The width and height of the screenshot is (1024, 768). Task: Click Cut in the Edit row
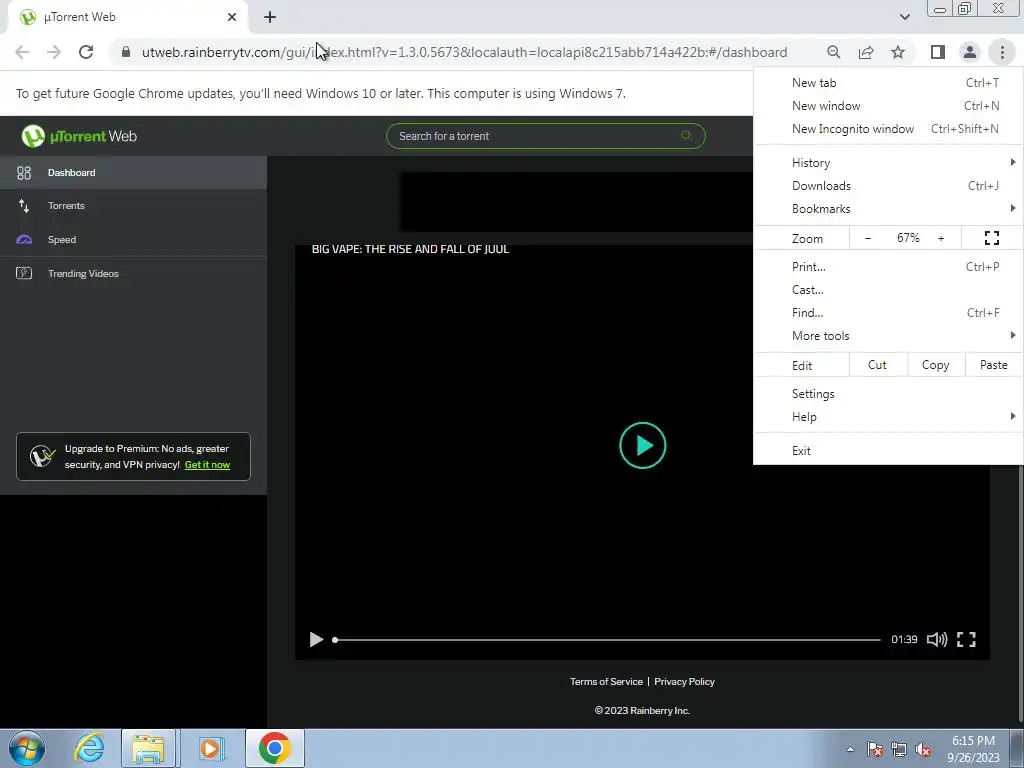(877, 365)
